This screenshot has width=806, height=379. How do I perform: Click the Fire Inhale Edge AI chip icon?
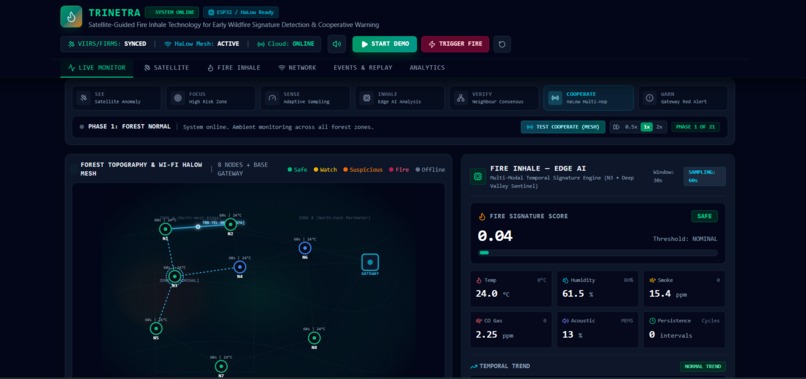(478, 177)
